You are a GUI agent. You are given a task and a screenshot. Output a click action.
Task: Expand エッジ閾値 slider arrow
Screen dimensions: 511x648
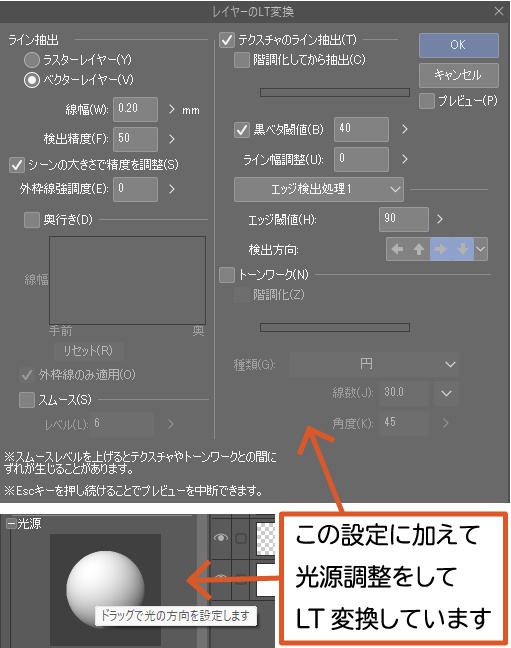point(439,219)
